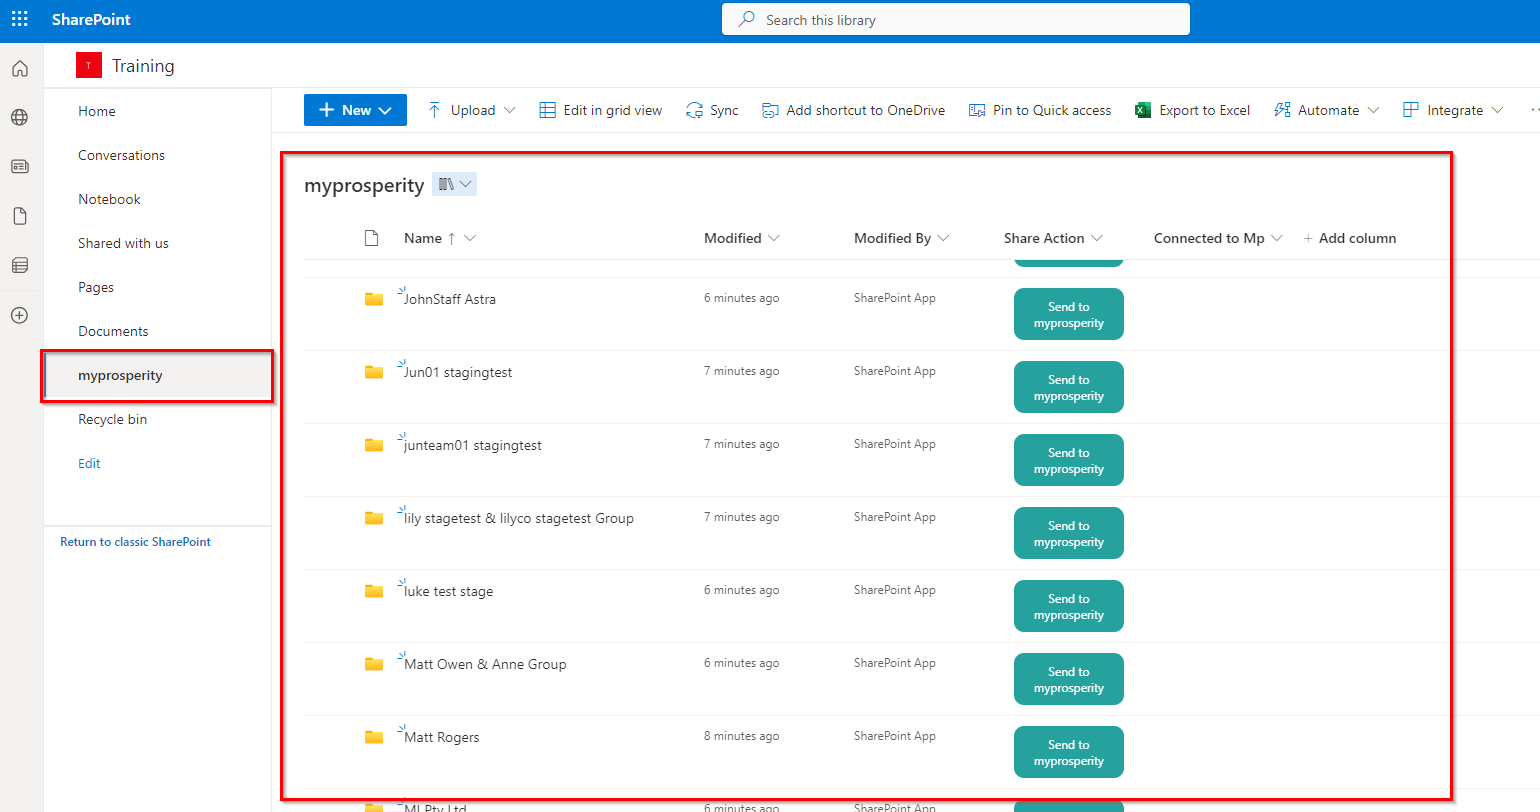1540x812 pixels.
Task: Send lily stagetest folder to myprosperity
Action: [x=1069, y=533]
